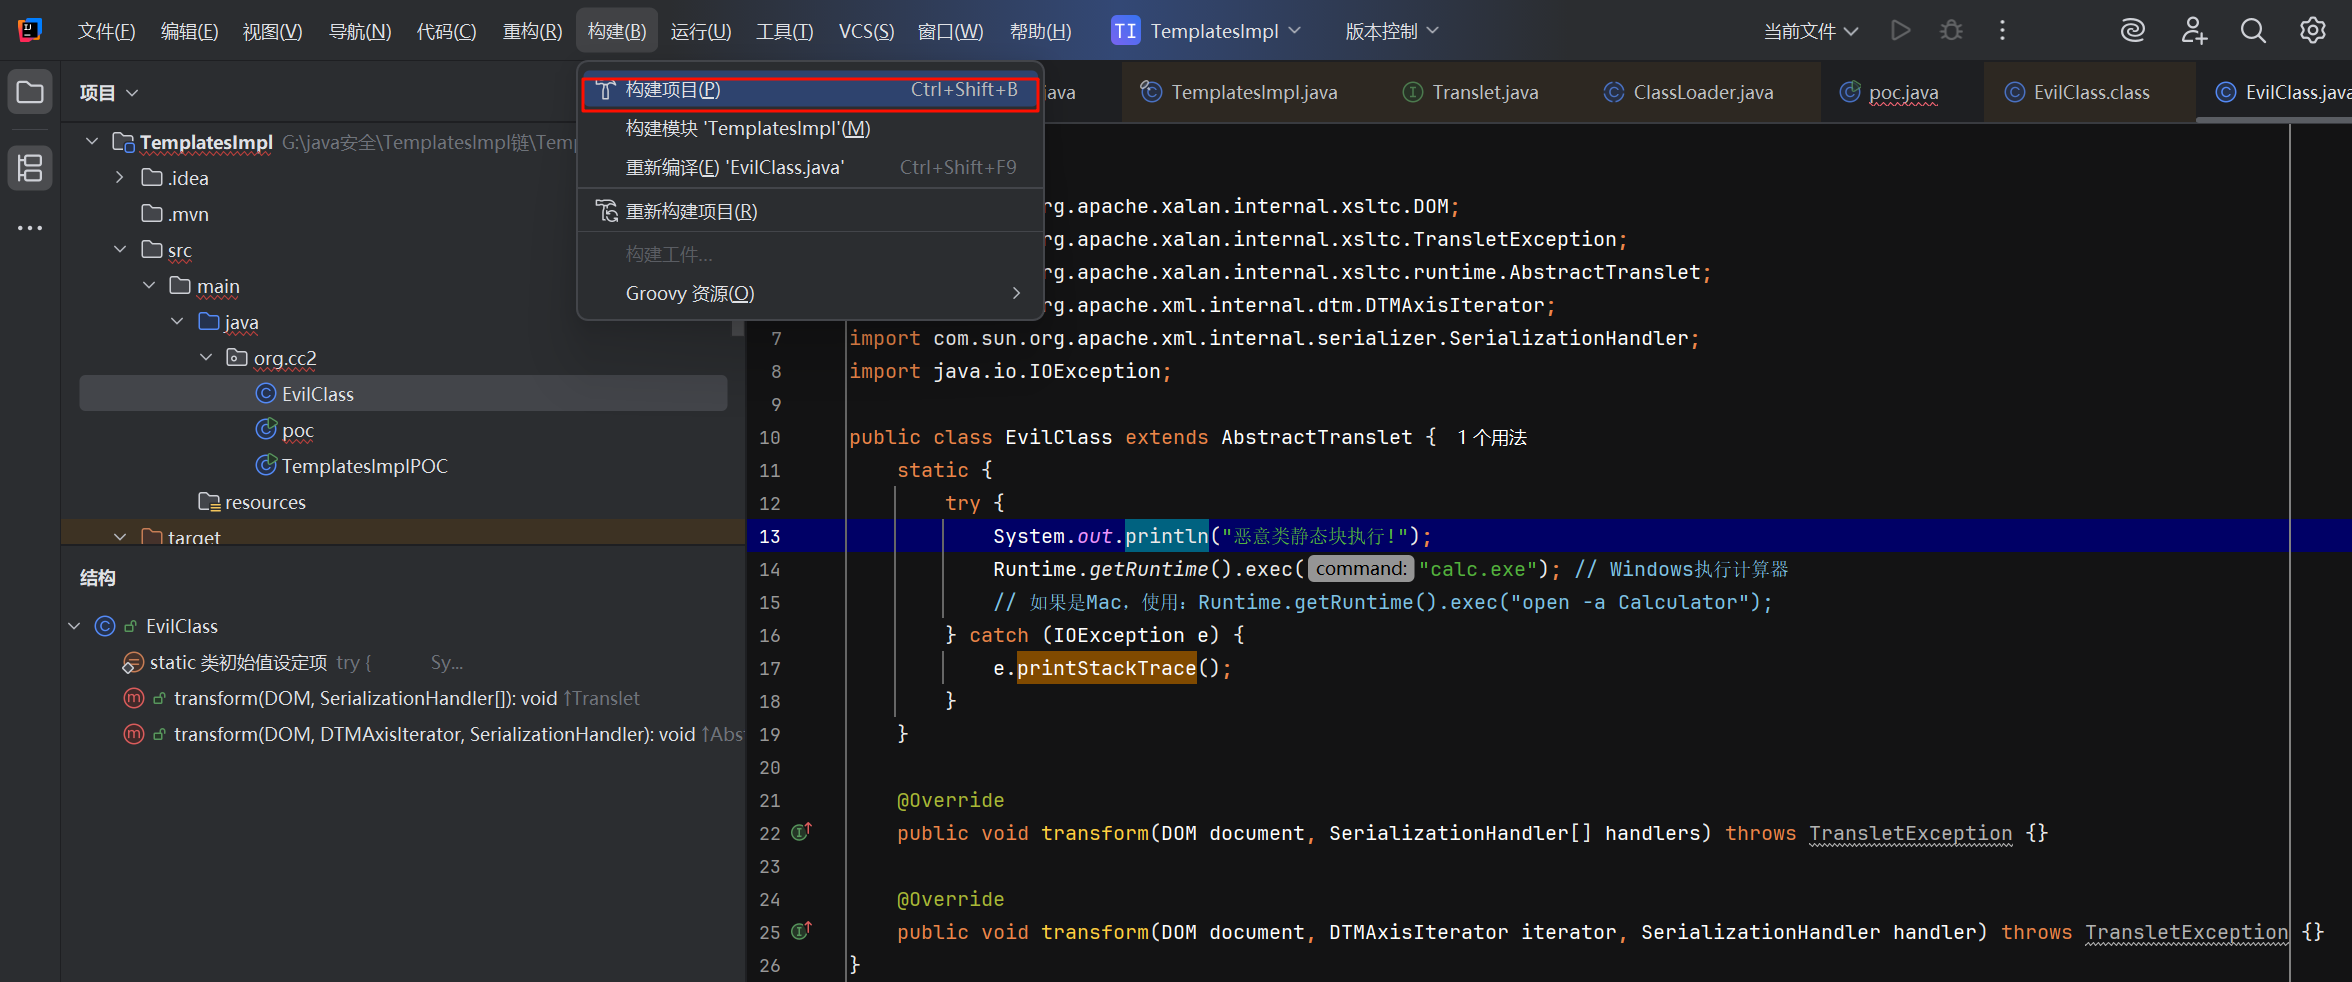
Task: Click the AbstractTranslet class name on line 10
Action: 1316,438
